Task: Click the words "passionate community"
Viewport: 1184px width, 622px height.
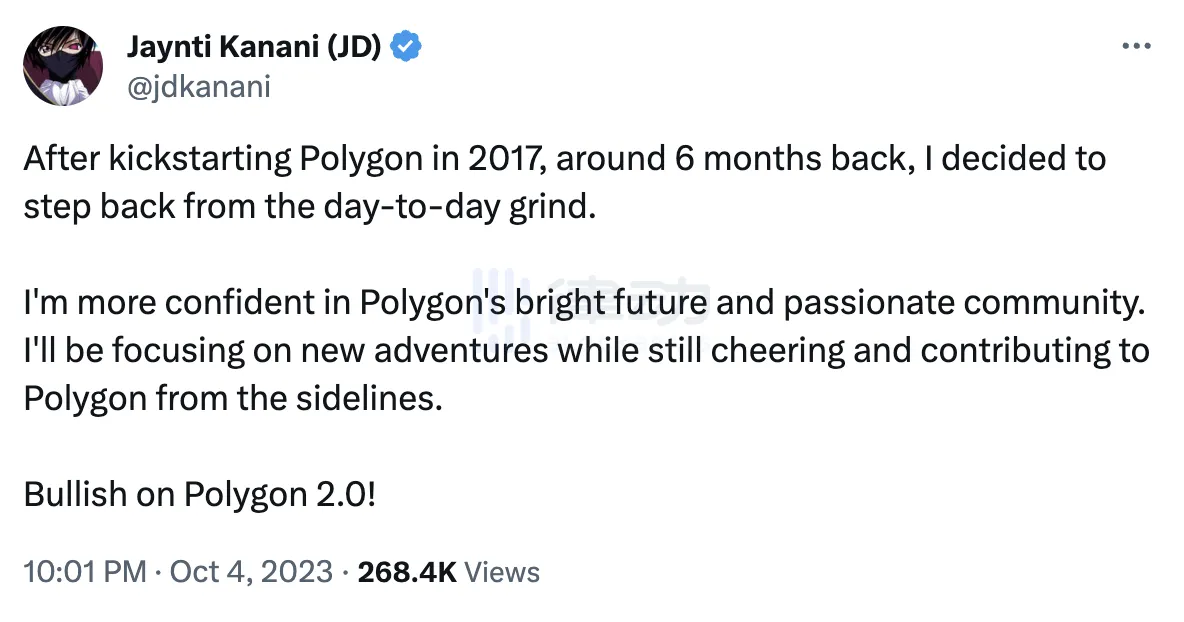Action: coord(962,304)
